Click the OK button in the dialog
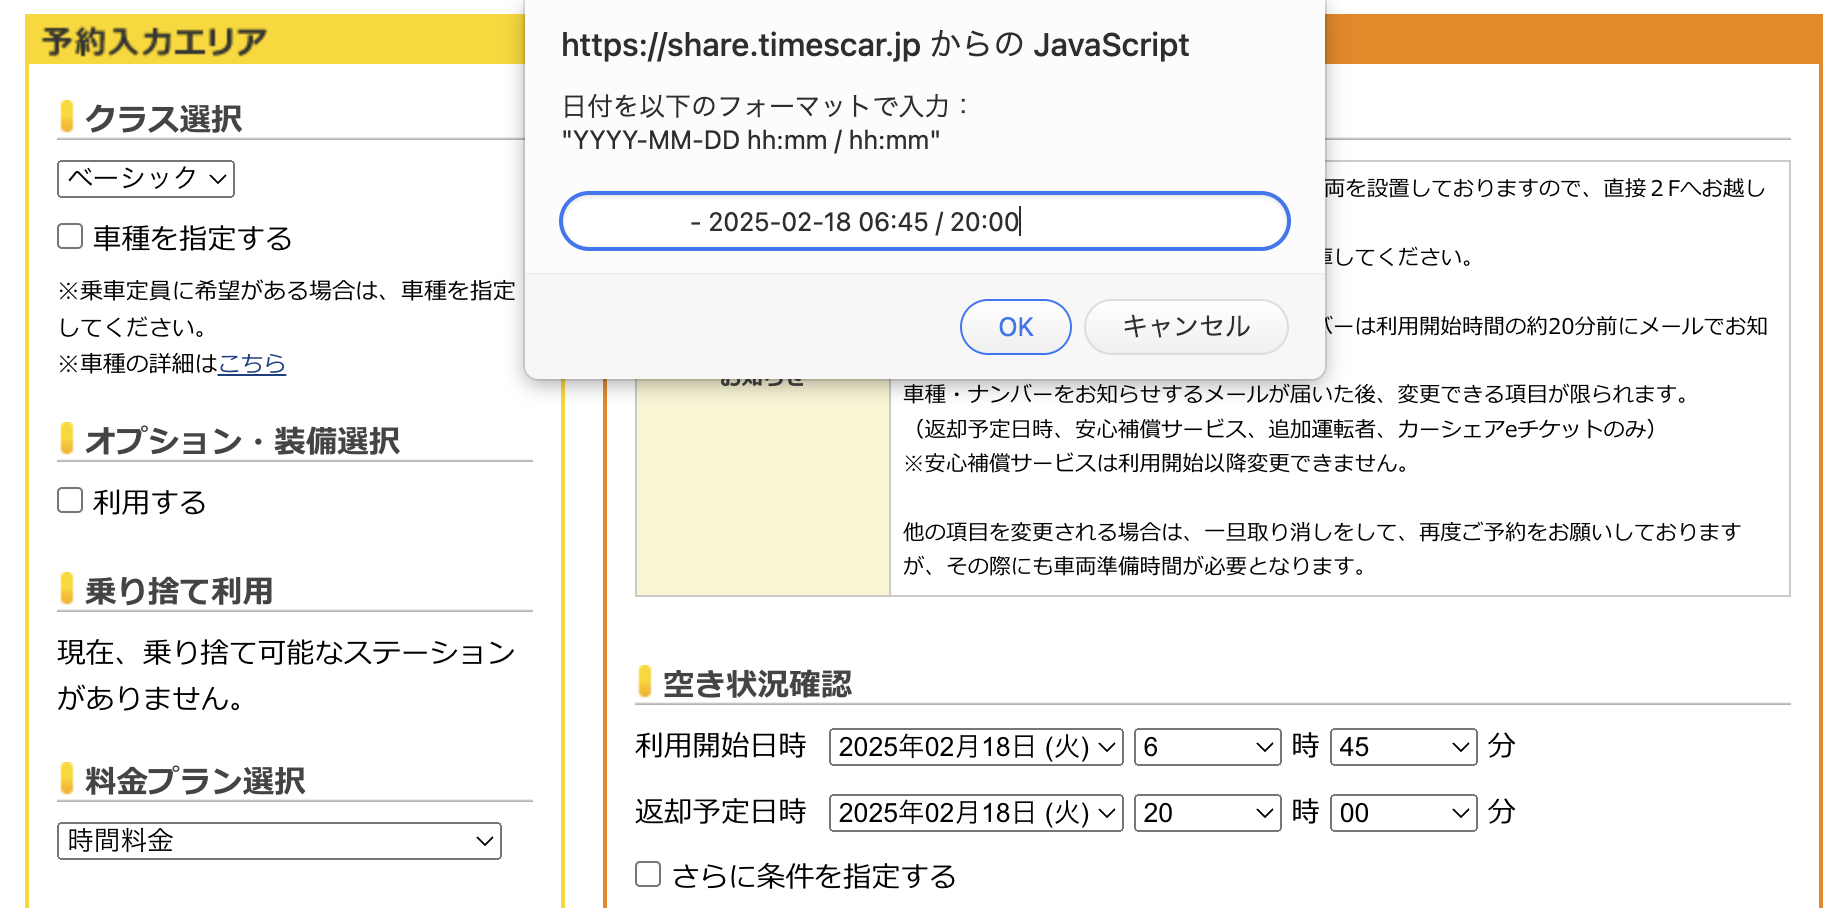 coord(1015,327)
